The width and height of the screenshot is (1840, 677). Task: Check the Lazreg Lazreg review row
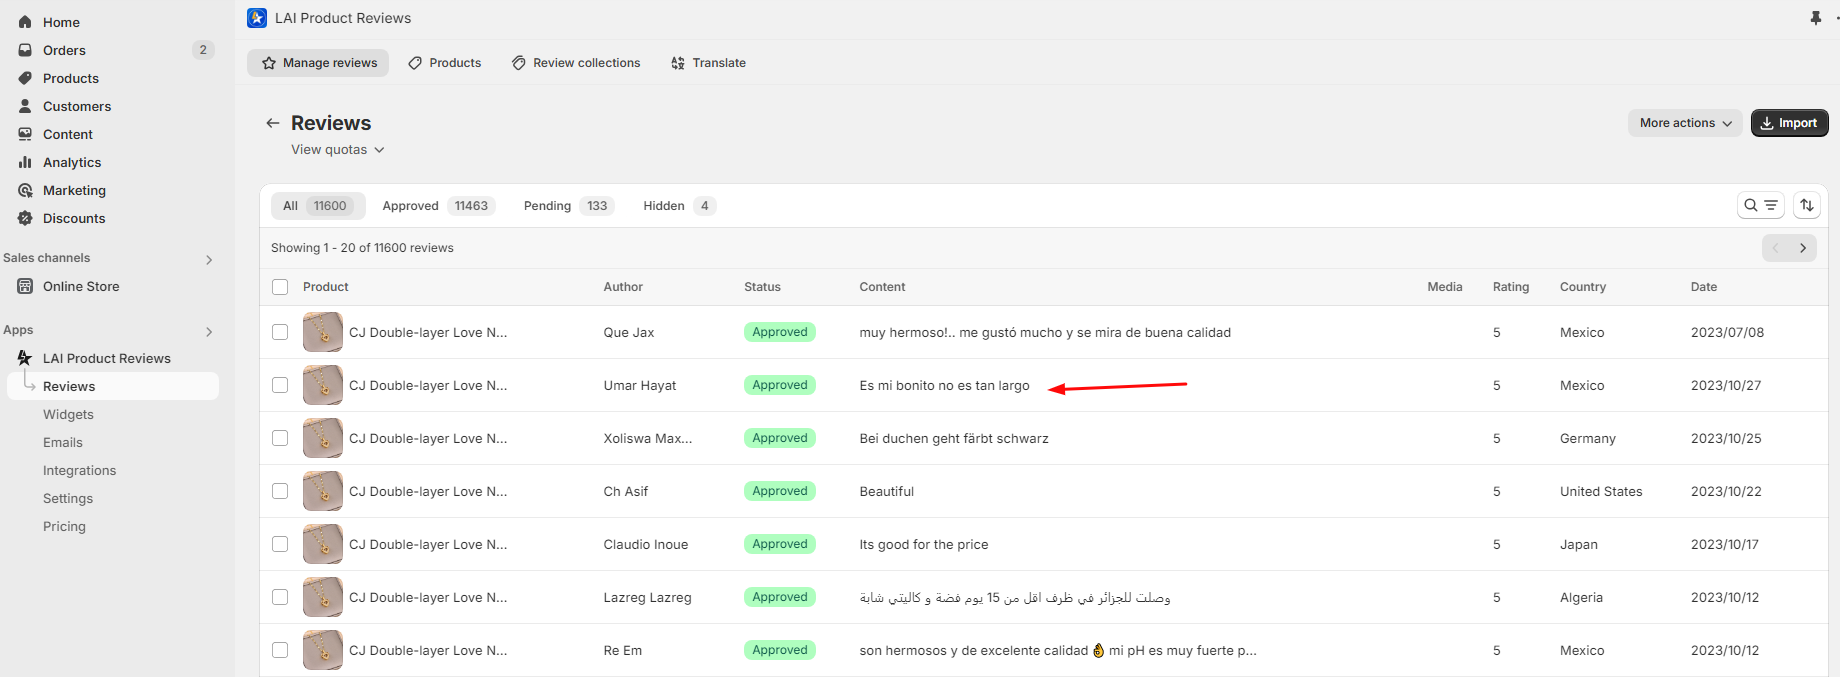pos(280,597)
